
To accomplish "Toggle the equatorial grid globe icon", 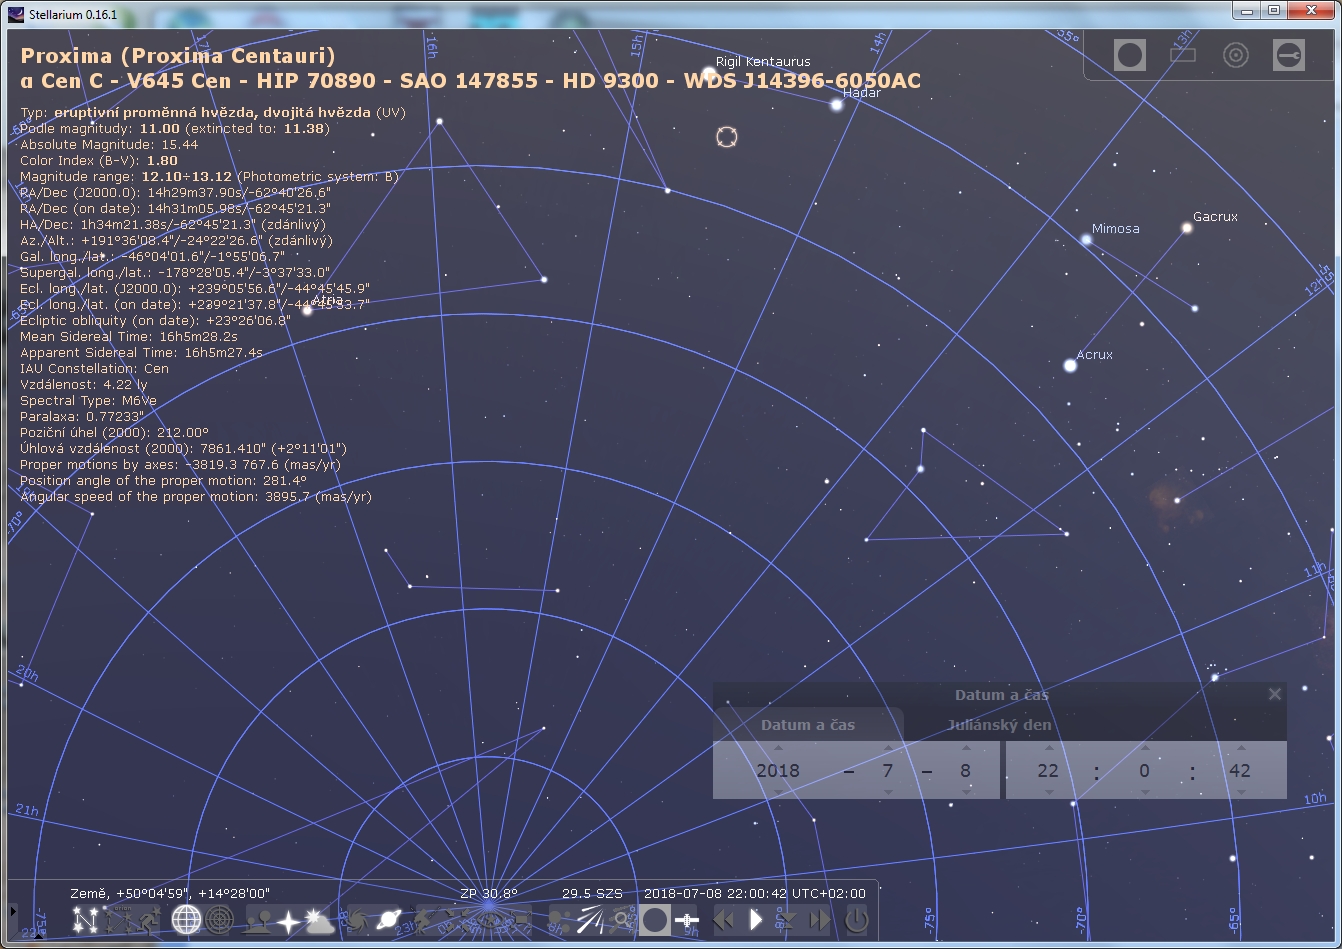I will 187,920.
